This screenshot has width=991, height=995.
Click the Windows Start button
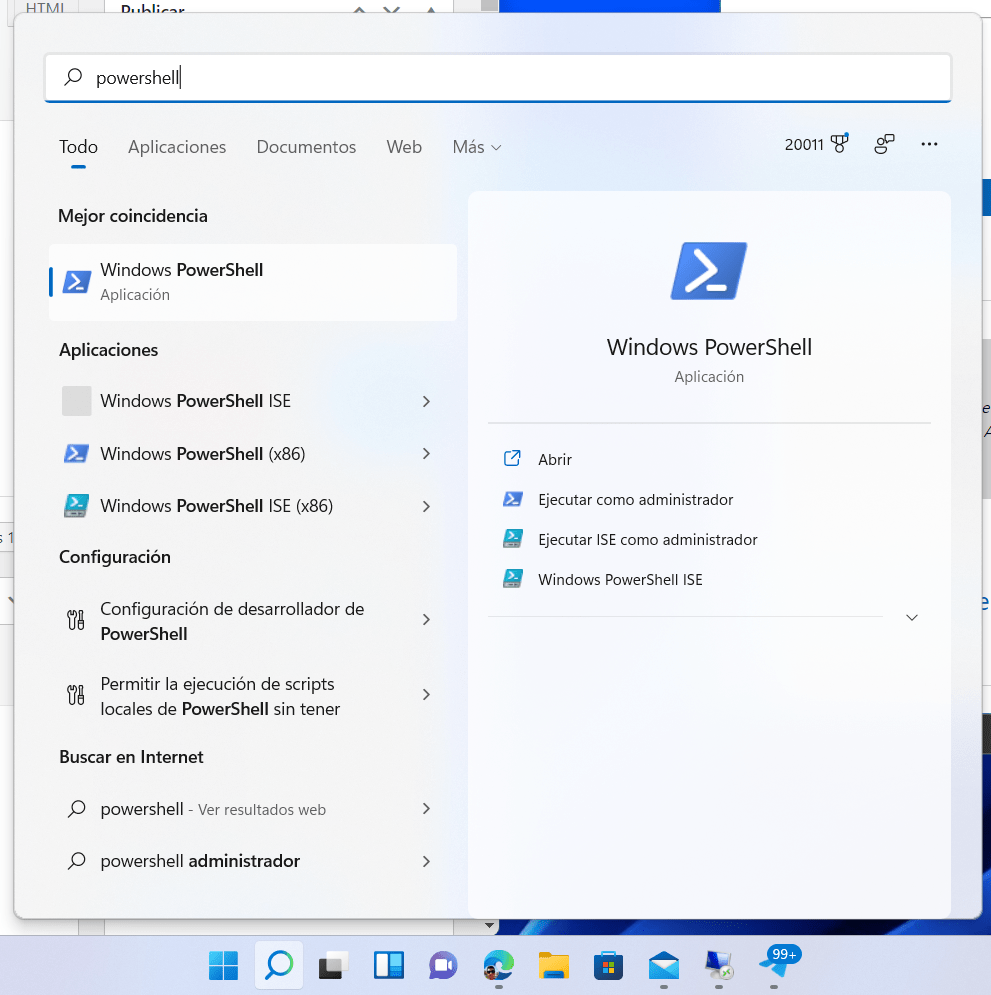point(224,965)
